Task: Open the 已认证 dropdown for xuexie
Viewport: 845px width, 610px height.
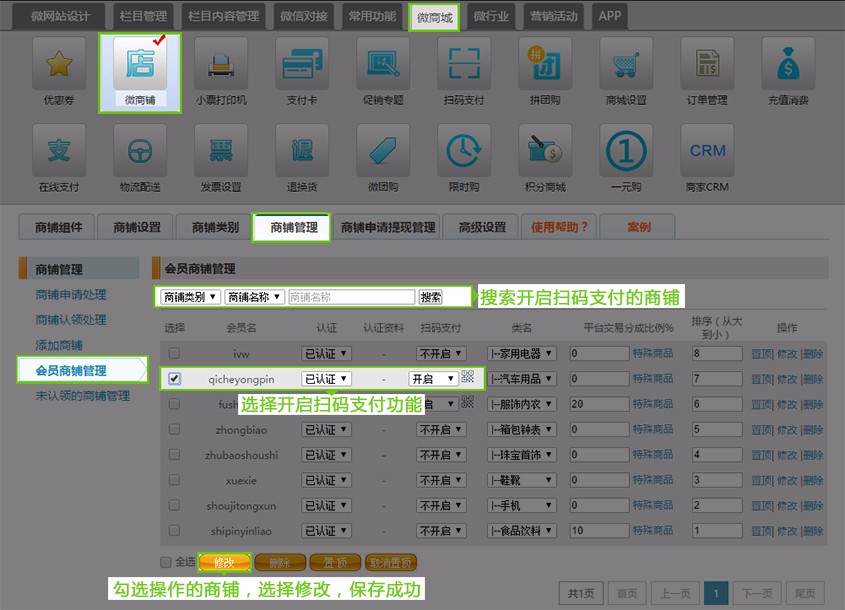Action: 327,480
